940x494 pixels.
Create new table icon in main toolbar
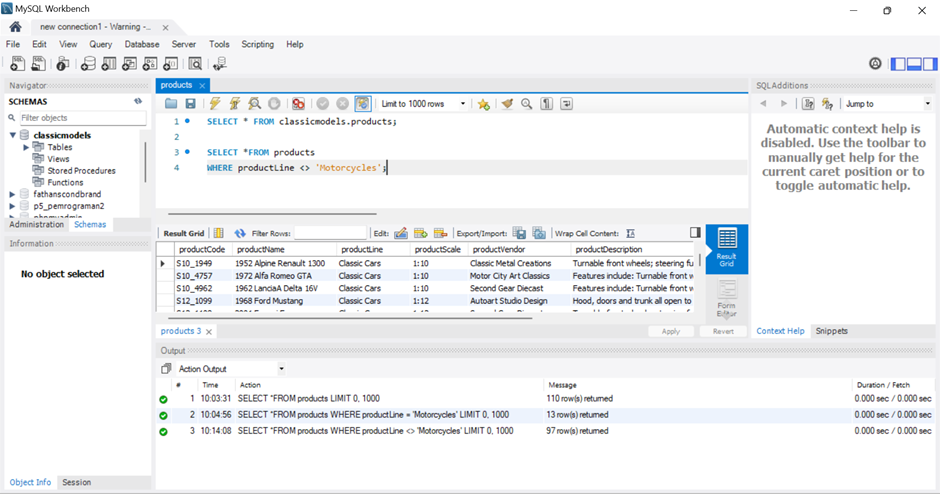coord(109,64)
